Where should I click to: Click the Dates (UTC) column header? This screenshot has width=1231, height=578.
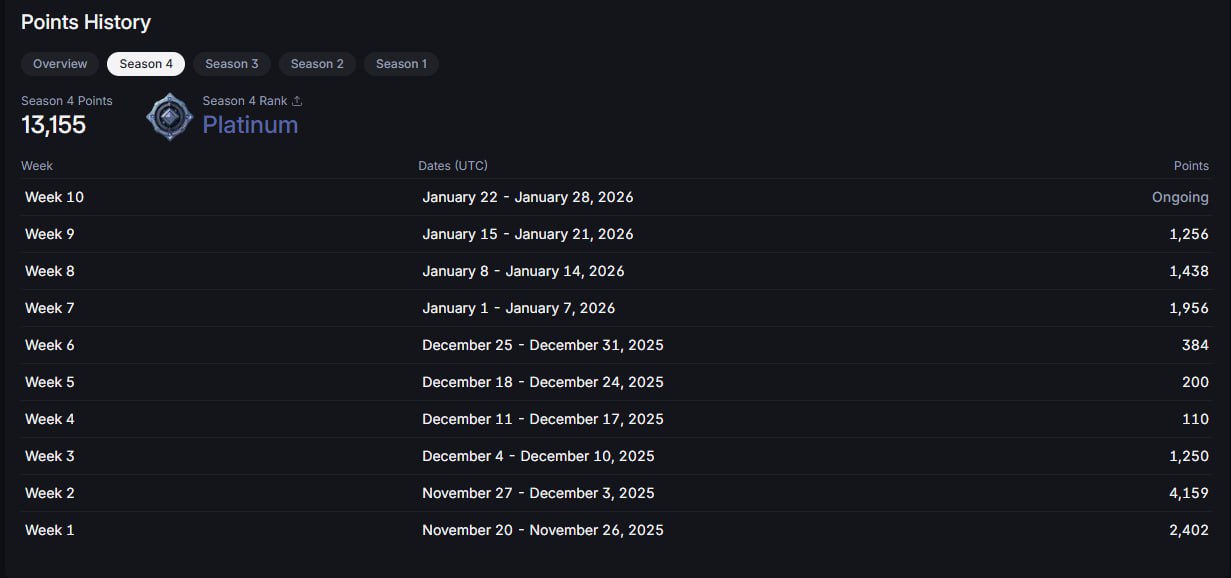453,166
